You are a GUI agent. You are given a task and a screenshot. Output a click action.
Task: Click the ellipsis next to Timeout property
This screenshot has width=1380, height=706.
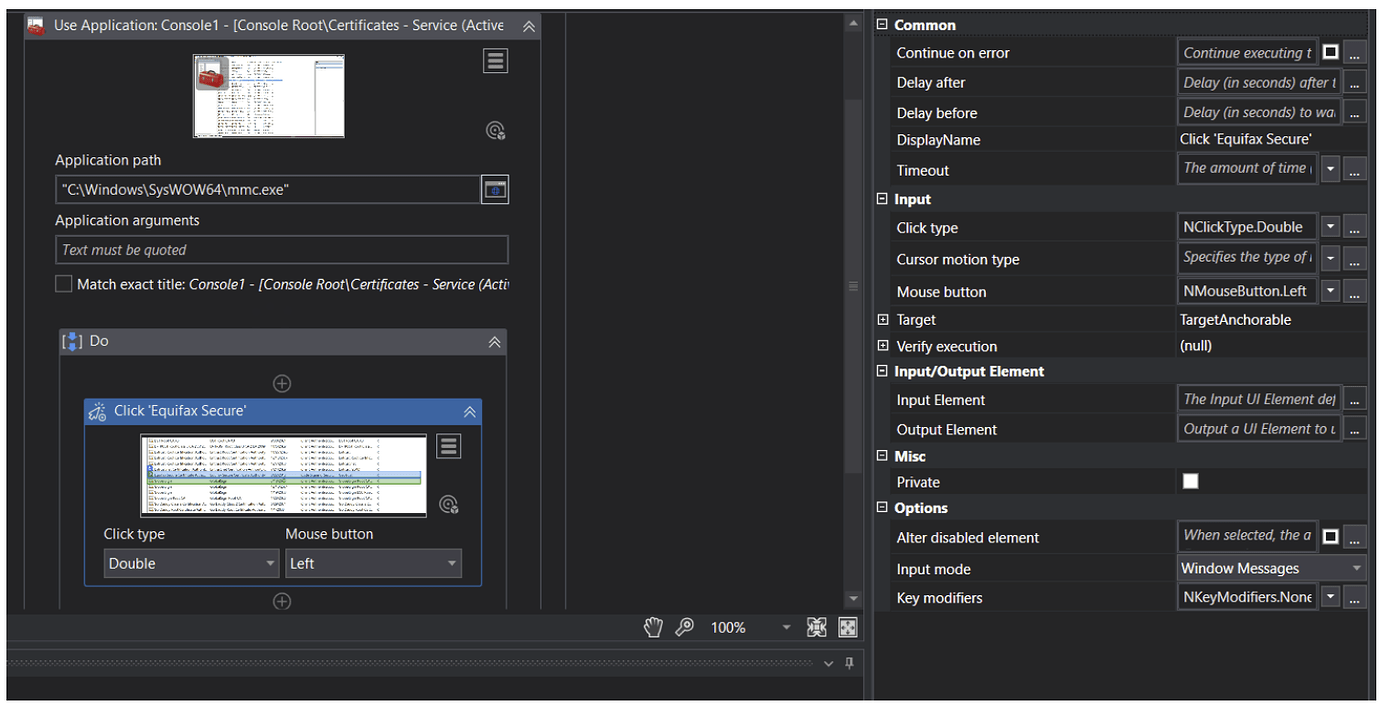click(x=1355, y=170)
